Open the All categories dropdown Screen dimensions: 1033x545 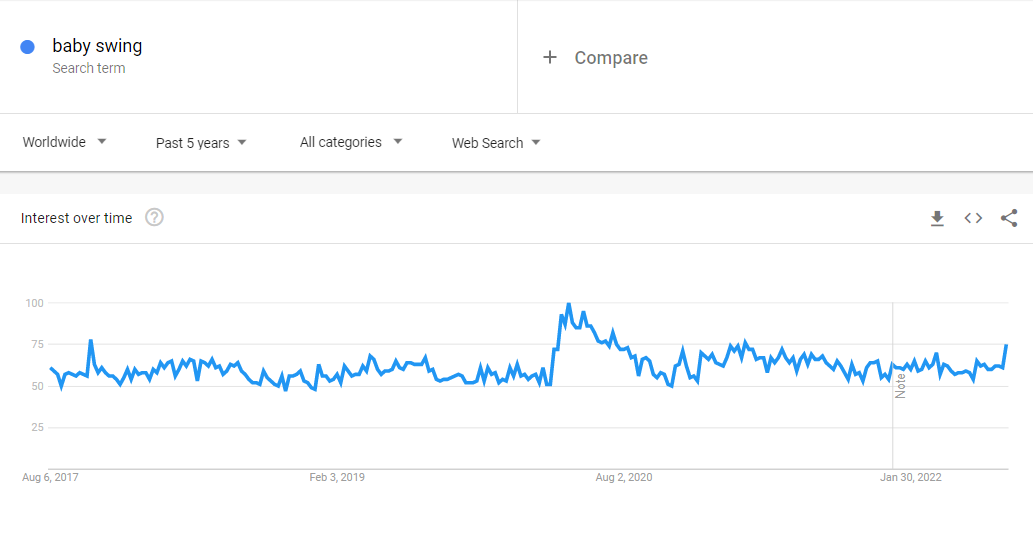coord(351,142)
